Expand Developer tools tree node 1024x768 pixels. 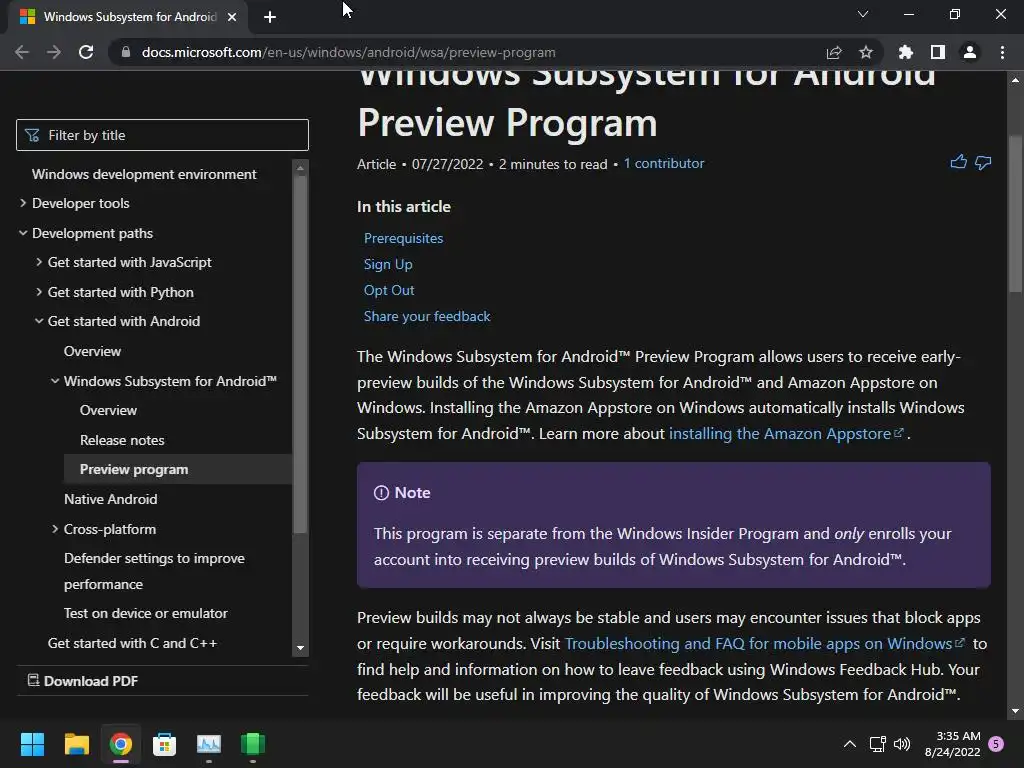(x=23, y=203)
